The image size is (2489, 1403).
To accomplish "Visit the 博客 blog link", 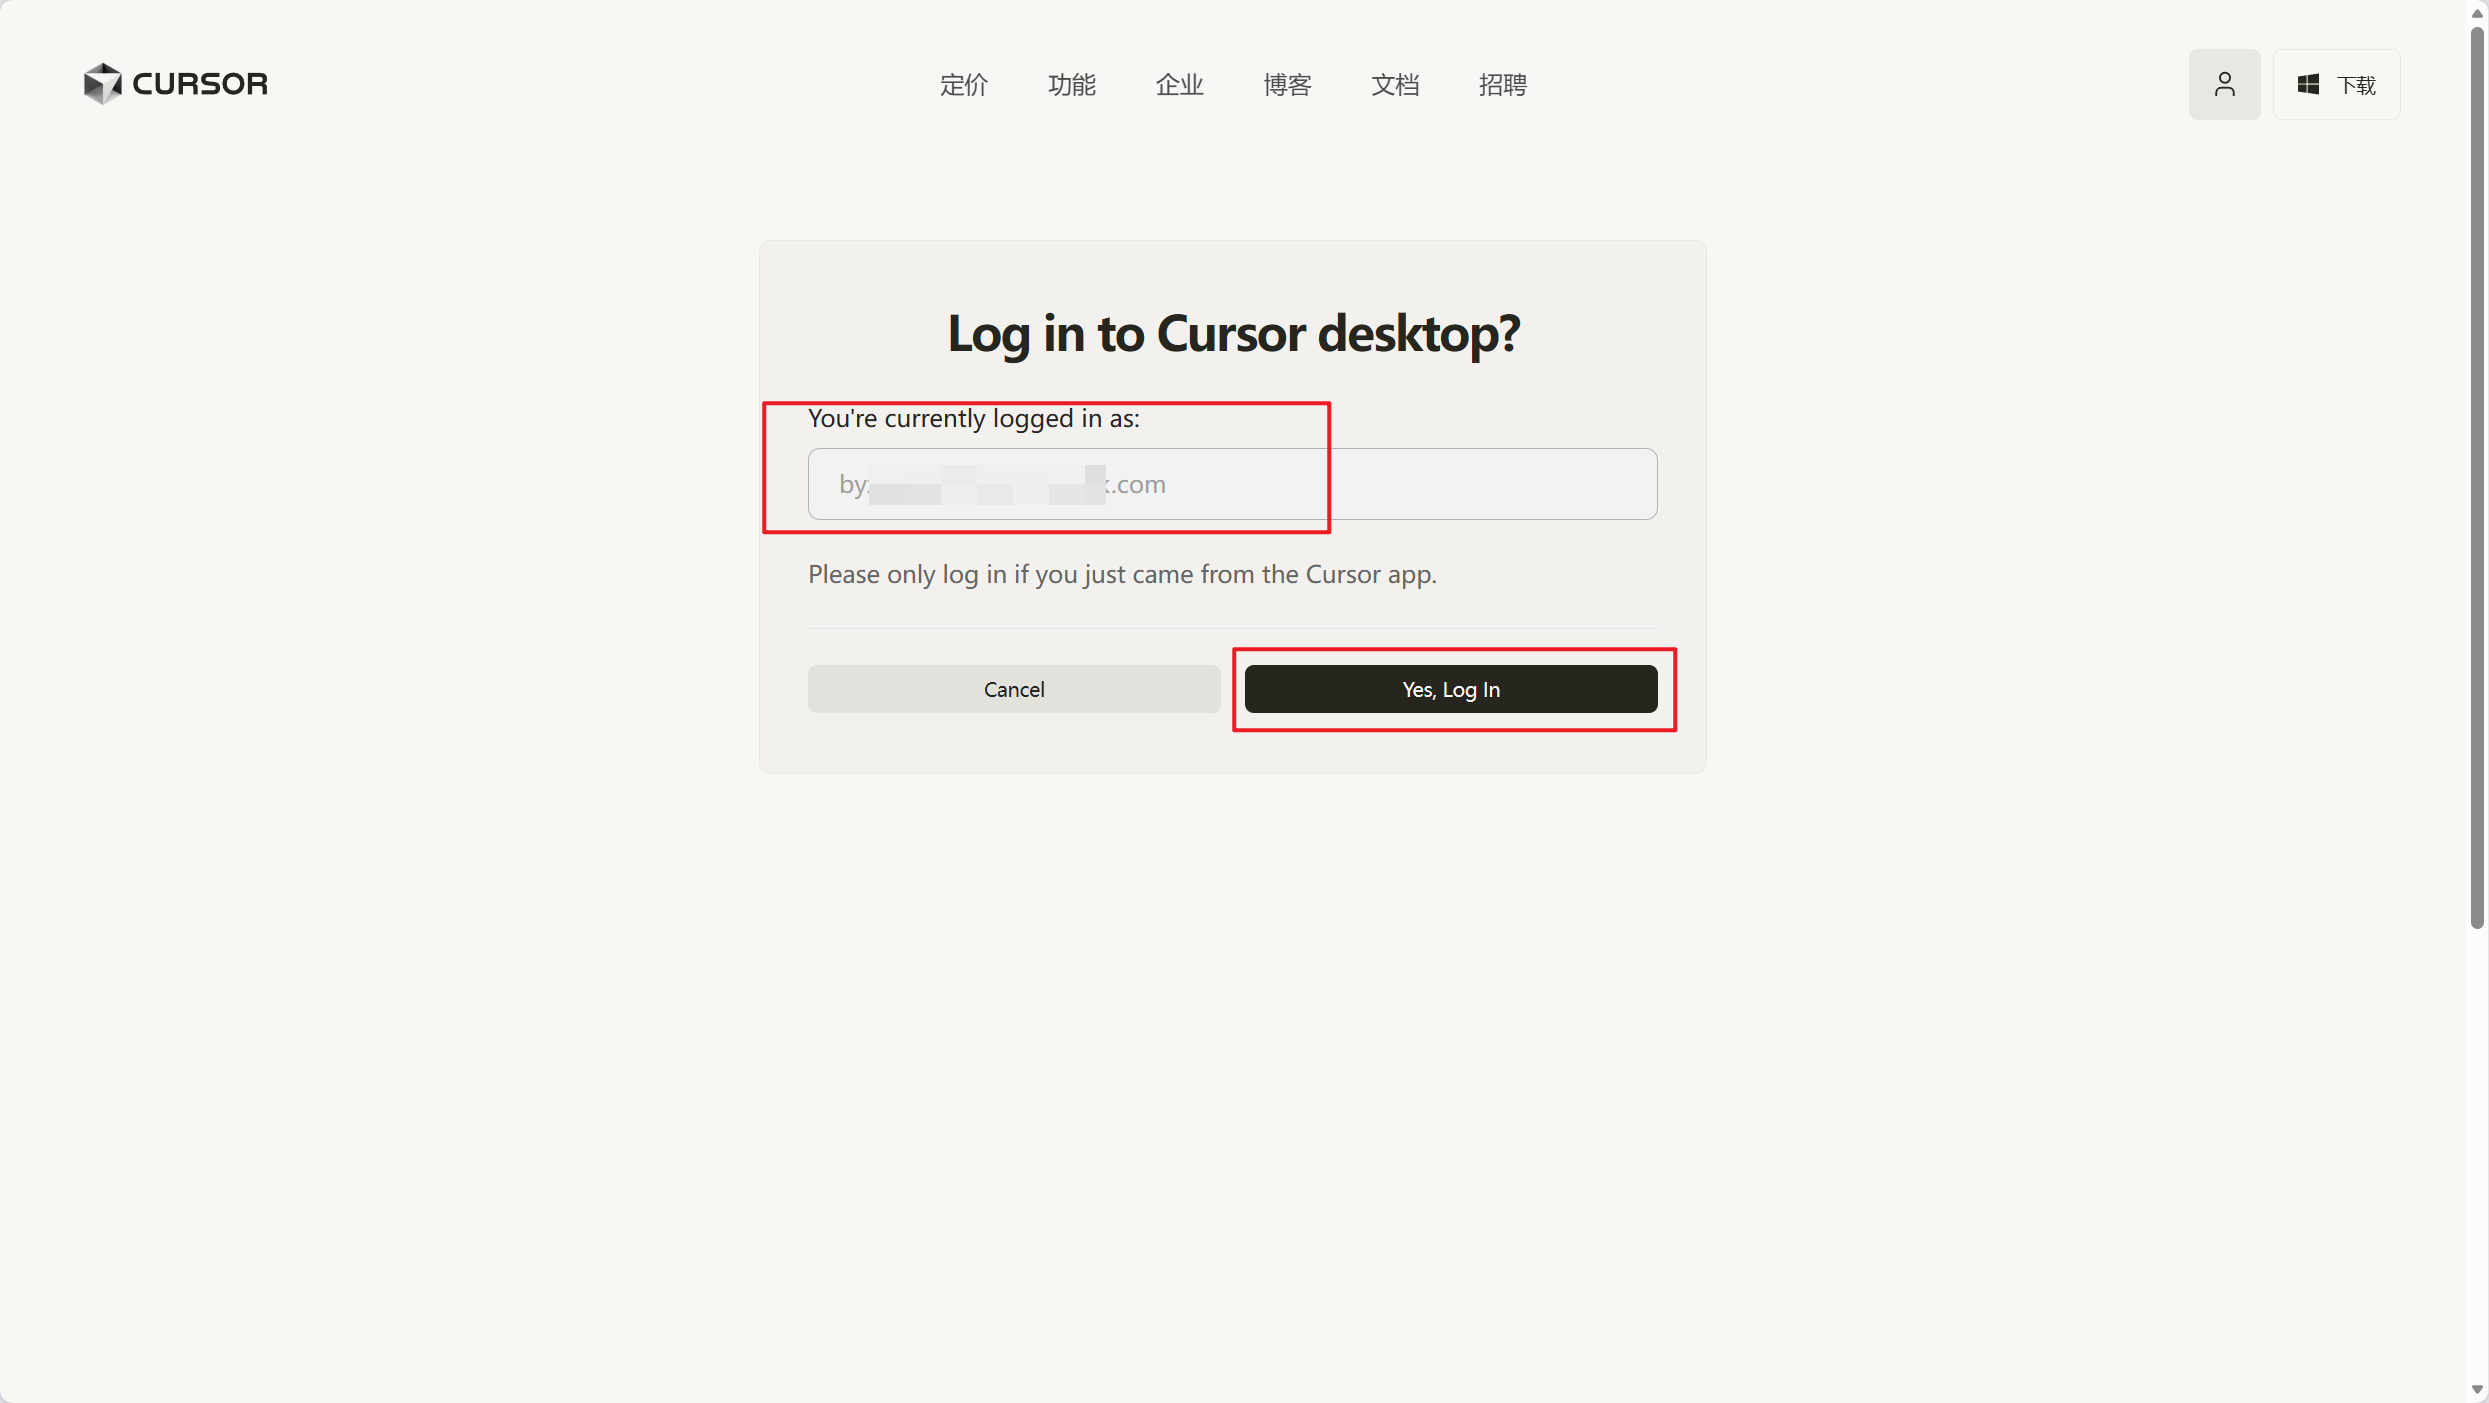I will tap(1286, 85).
